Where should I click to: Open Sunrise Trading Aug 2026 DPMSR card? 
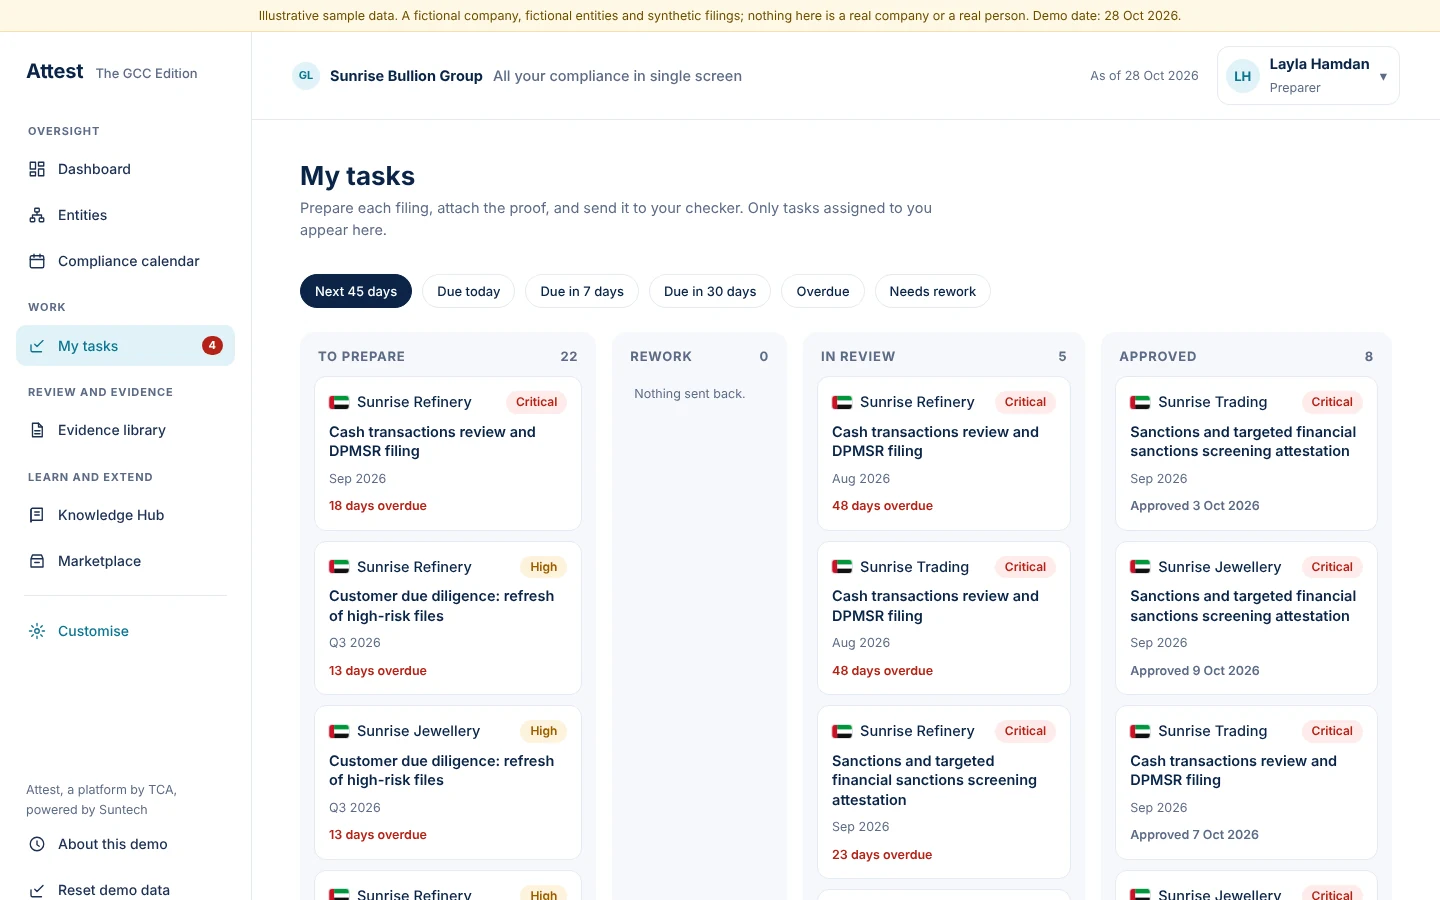coord(944,618)
